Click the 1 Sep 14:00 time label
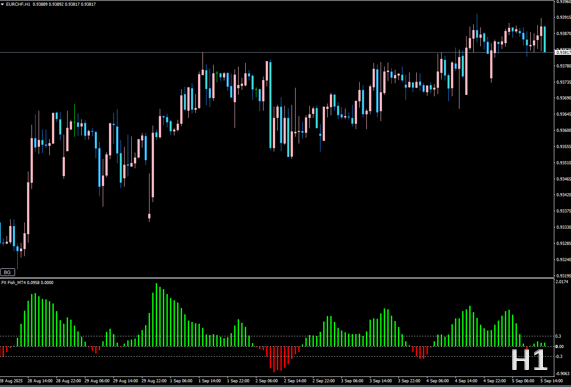 pos(210,381)
